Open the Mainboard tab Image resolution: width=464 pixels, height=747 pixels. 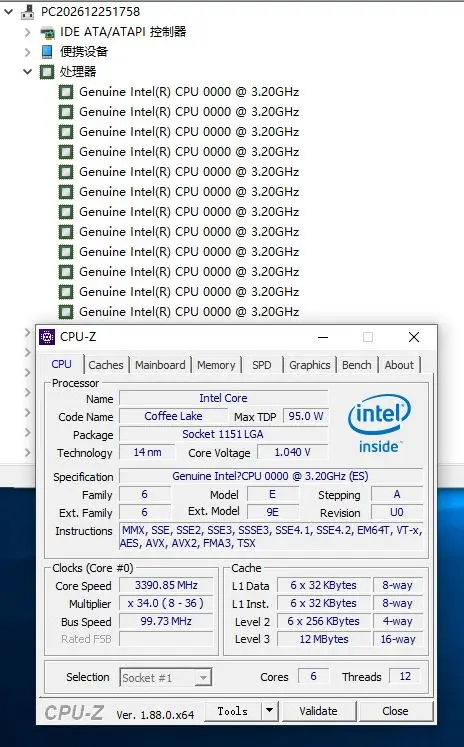160,365
